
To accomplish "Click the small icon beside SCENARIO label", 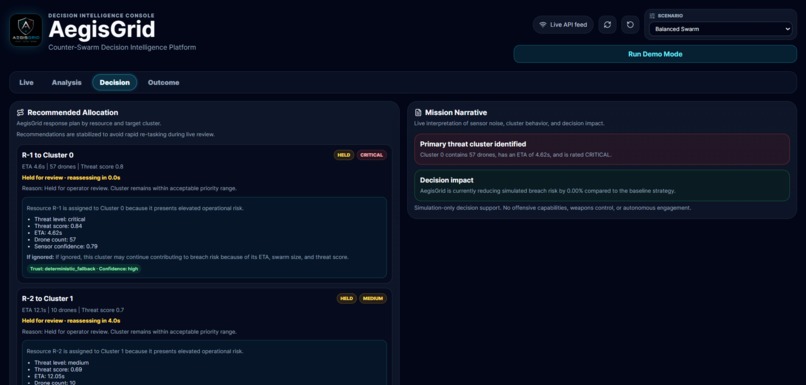I will click(652, 16).
